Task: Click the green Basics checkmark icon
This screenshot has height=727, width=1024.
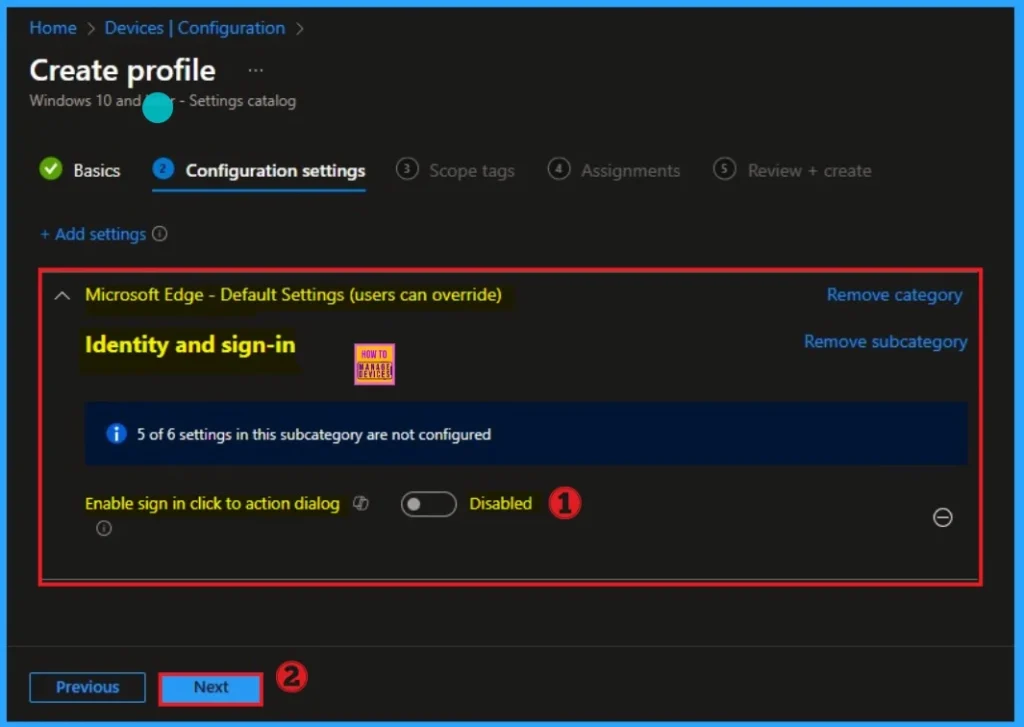Action: click(x=51, y=169)
